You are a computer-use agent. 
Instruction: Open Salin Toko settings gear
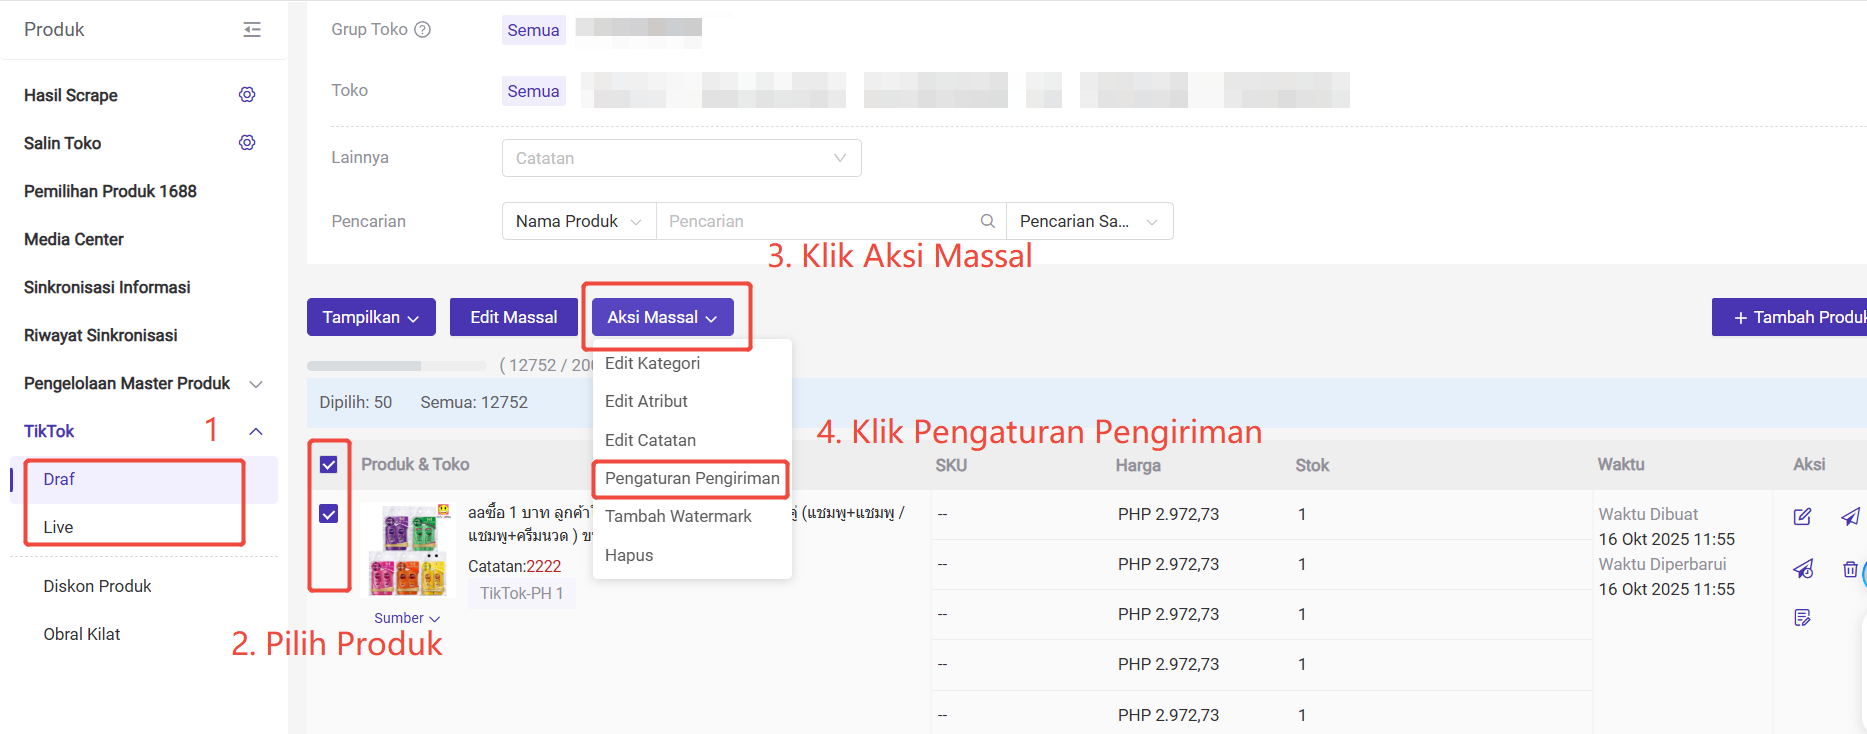(x=247, y=143)
